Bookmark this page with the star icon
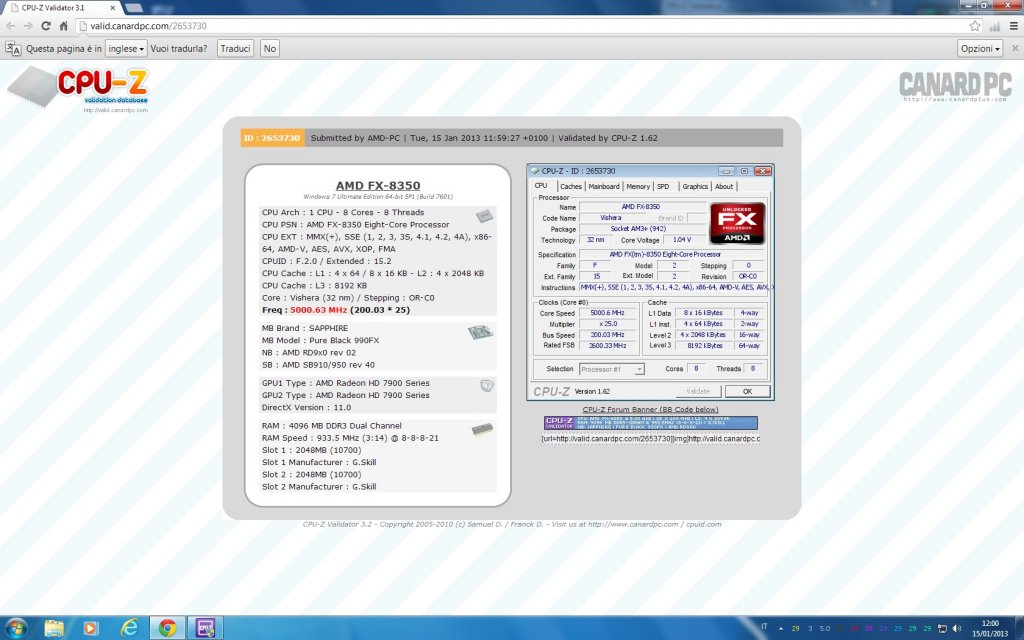1024x640 pixels. (975, 26)
